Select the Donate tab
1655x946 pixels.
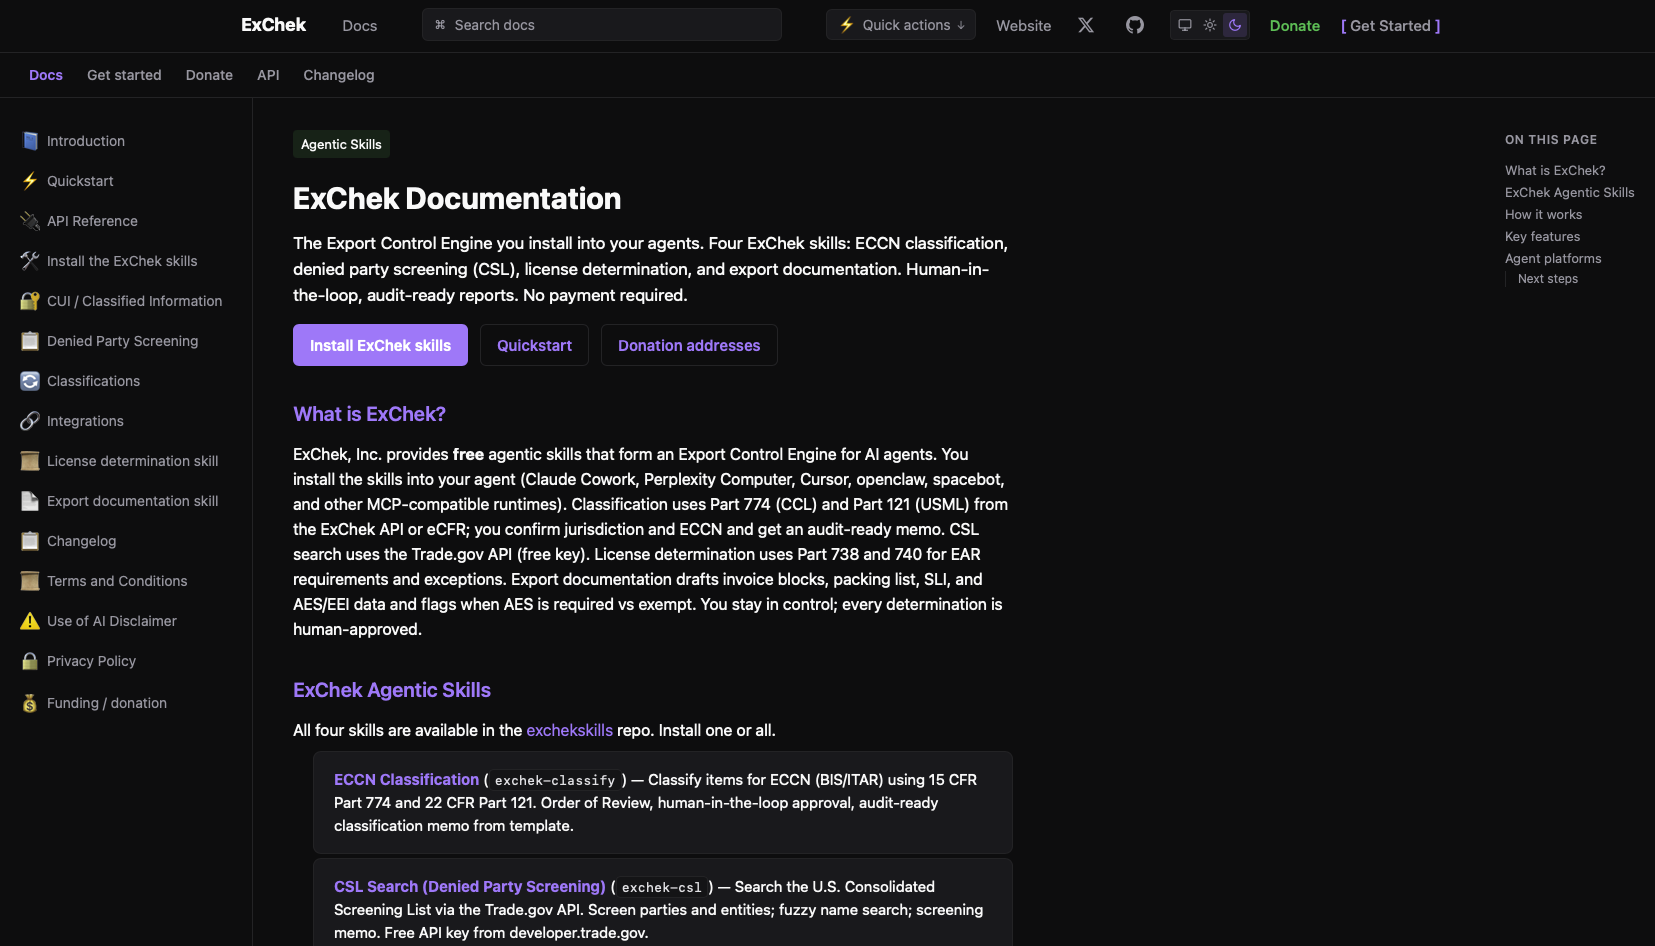click(x=209, y=75)
